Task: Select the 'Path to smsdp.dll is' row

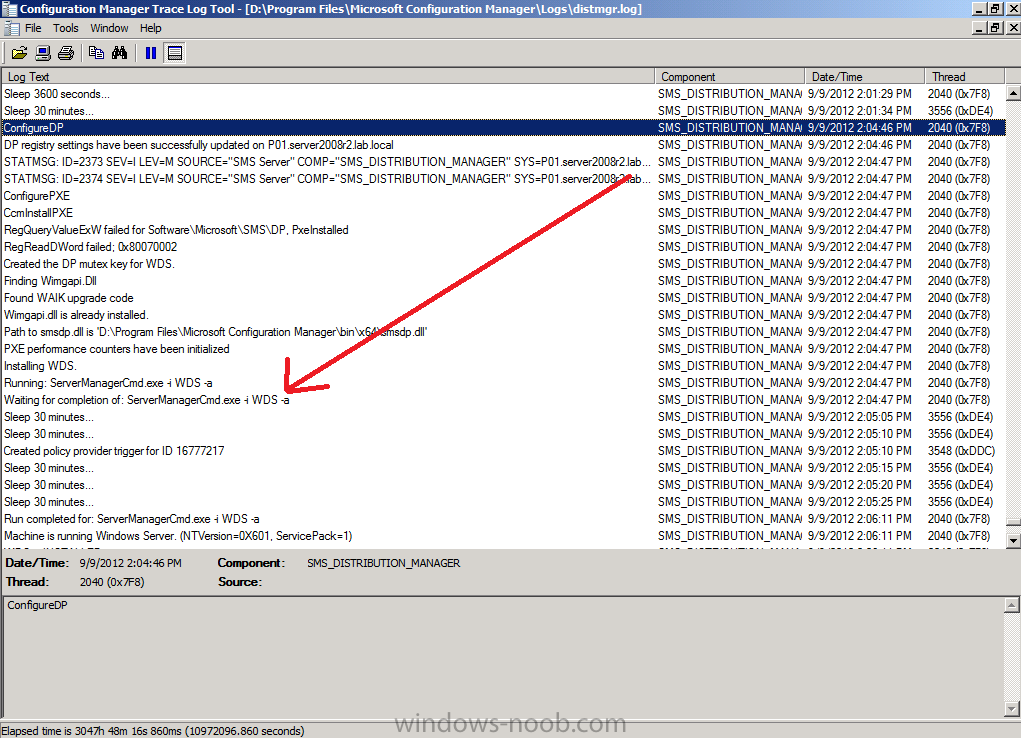Action: point(503,332)
